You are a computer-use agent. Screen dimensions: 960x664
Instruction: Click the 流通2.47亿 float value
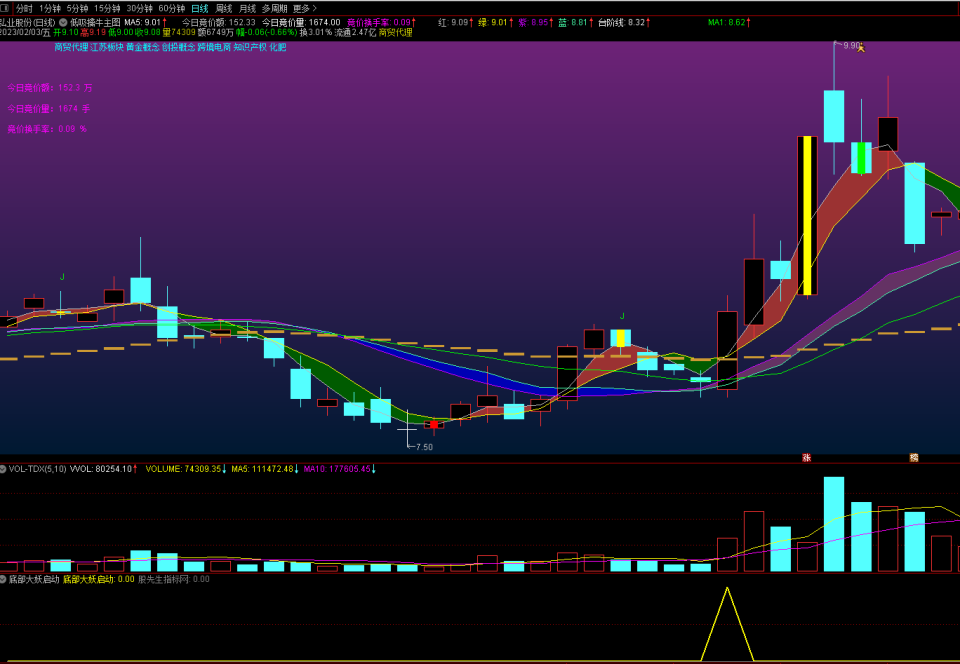pyautogui.click(x=355, y=32)
